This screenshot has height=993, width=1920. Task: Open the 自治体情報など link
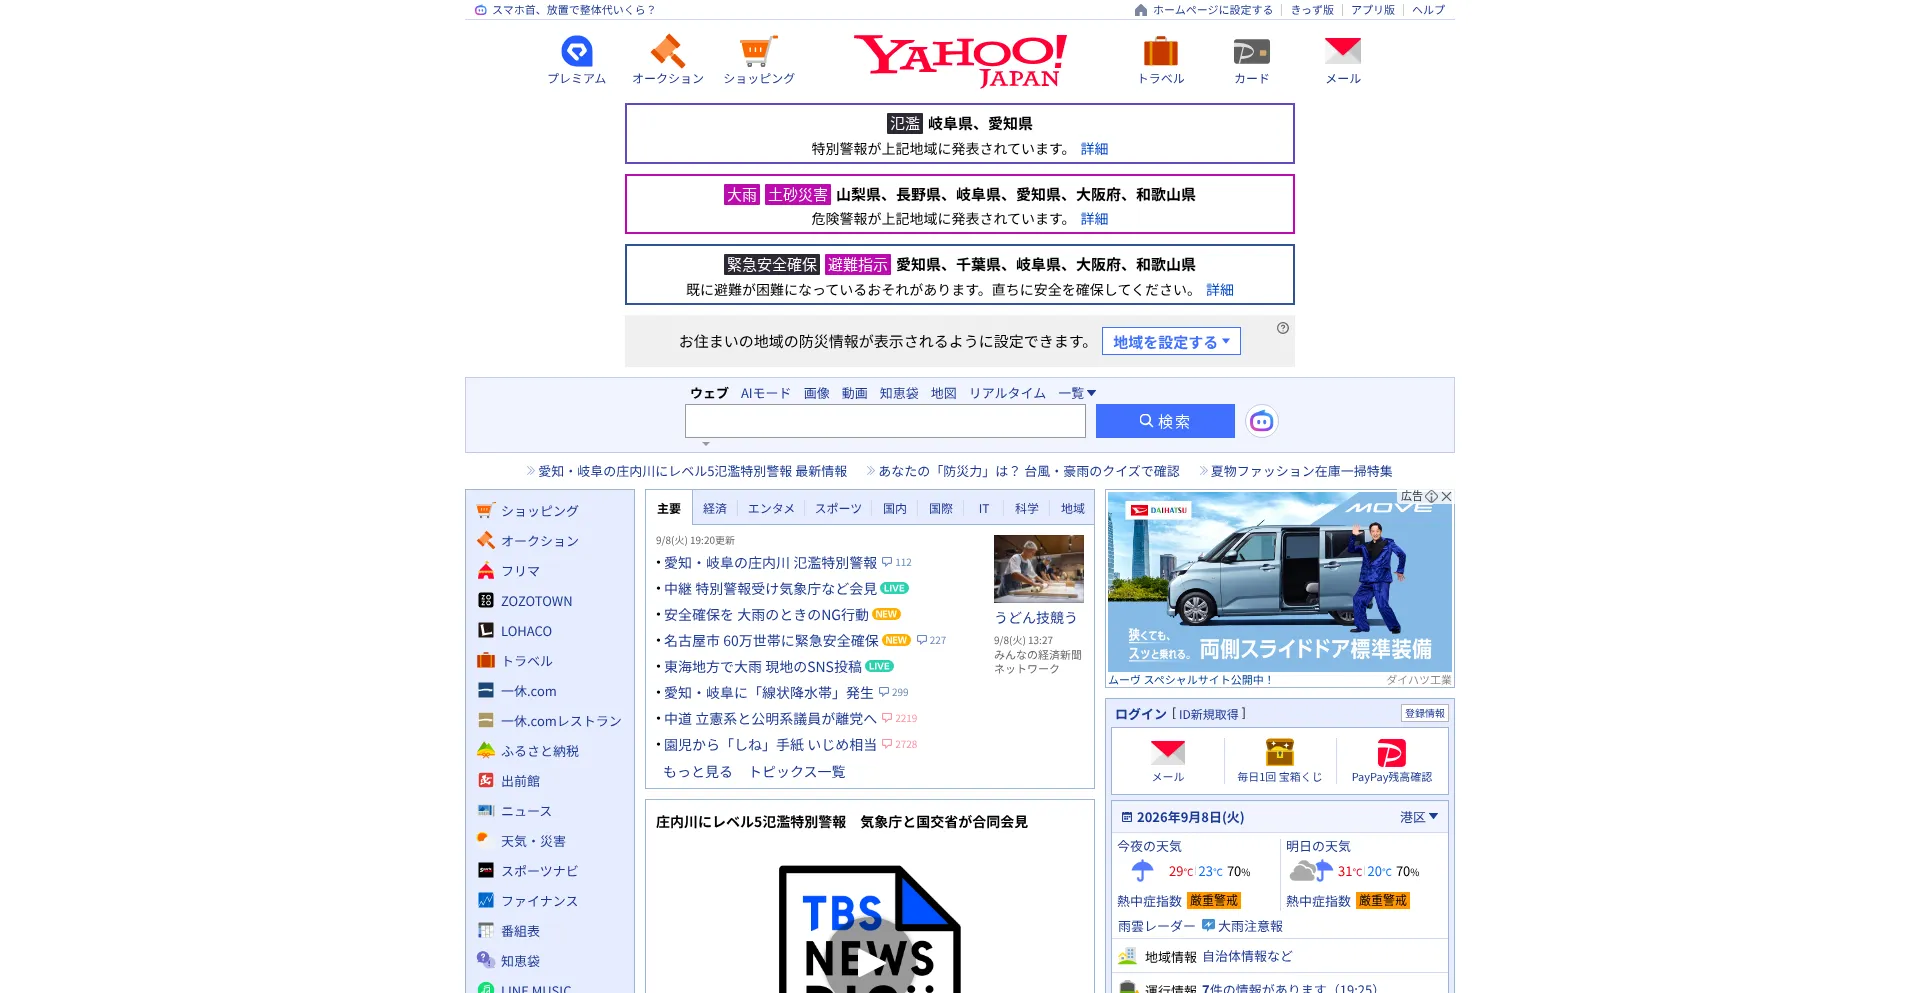[x=1247, y=956]
